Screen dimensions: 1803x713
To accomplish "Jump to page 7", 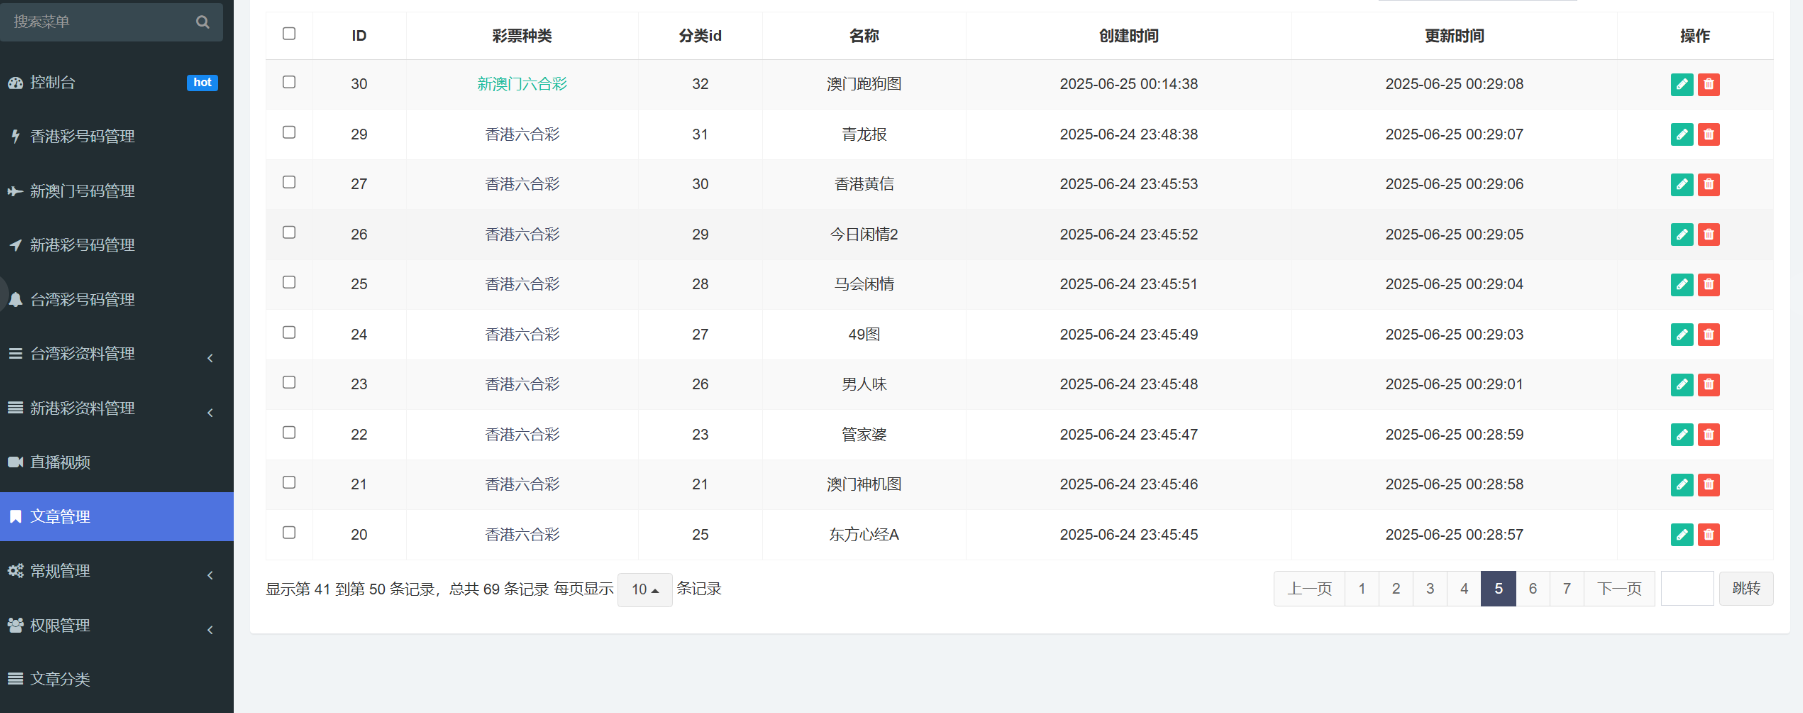I will click(1567, 589).
